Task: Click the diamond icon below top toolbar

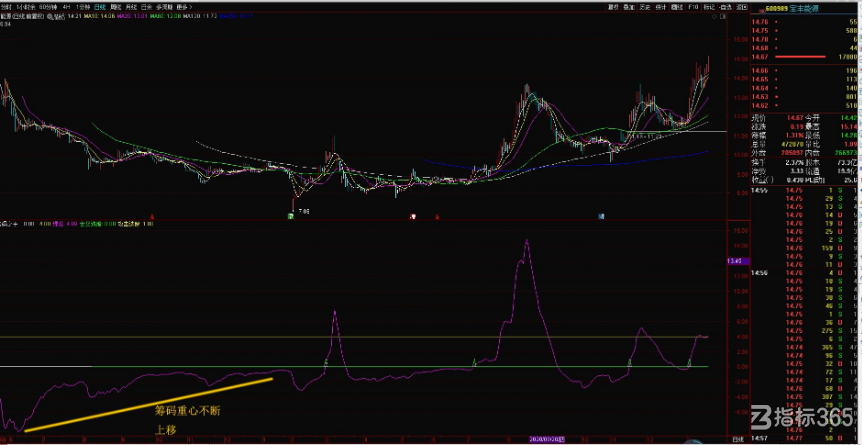Action: click(714, 16)
